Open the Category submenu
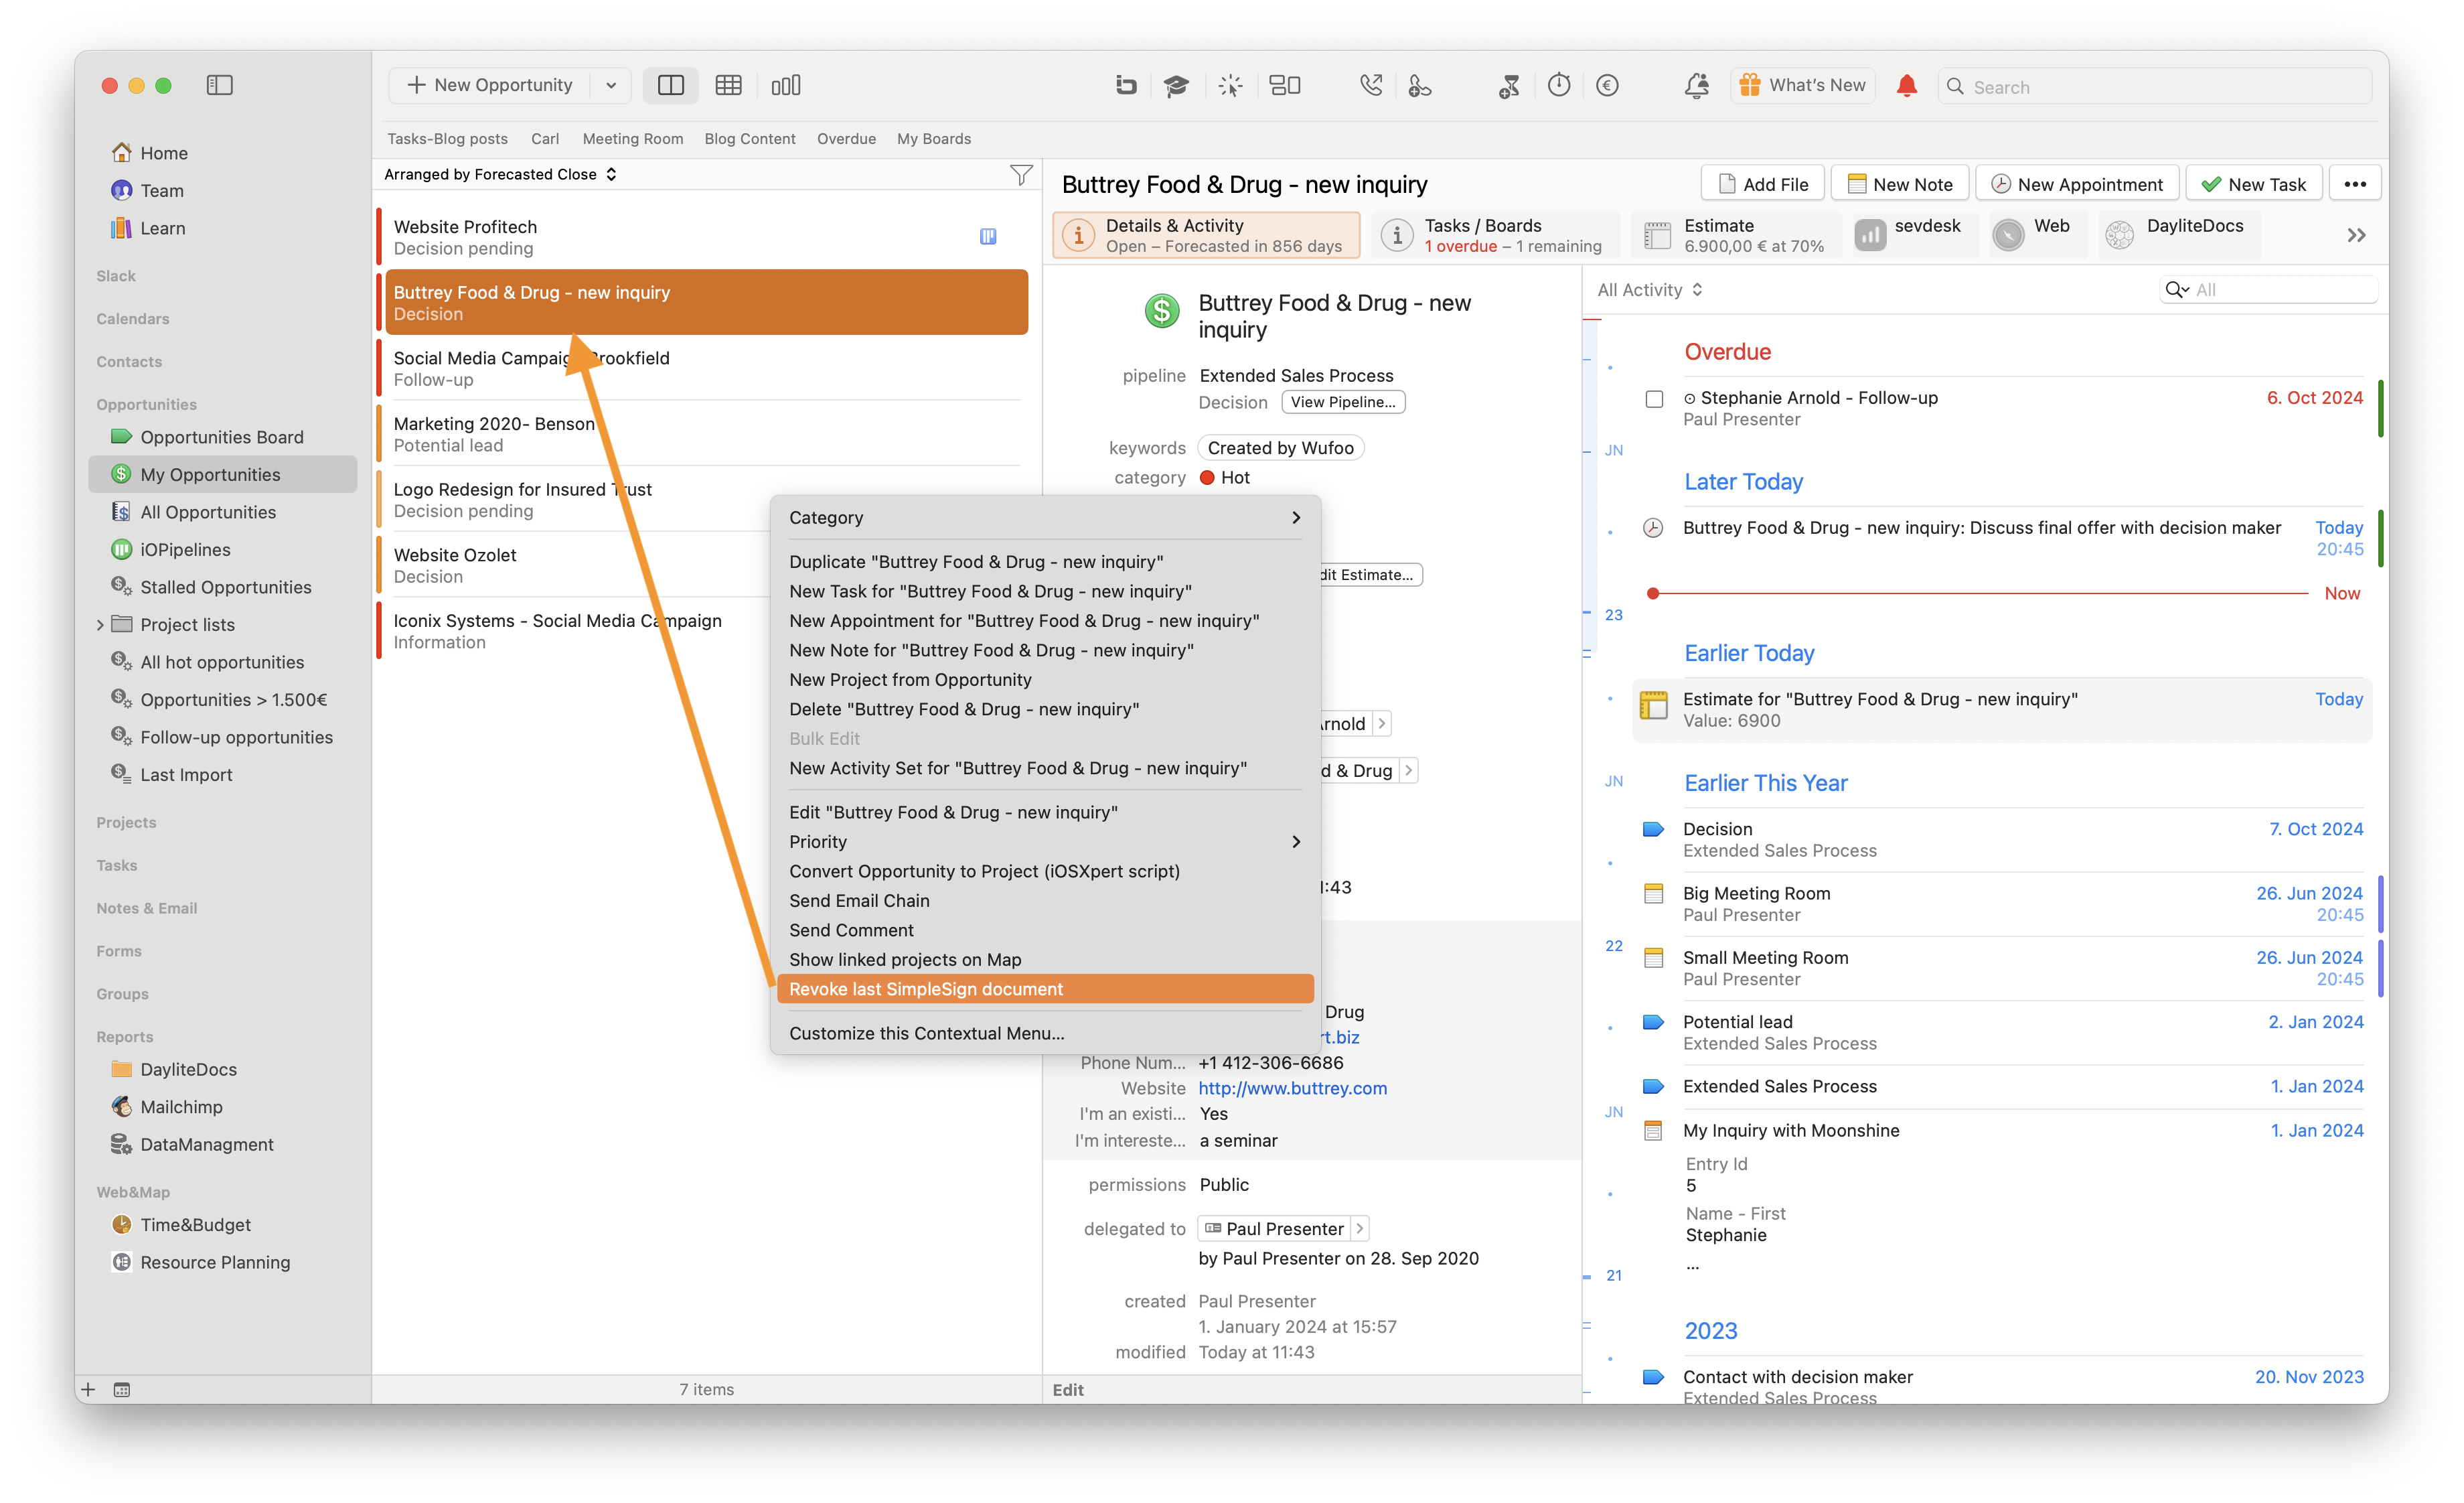The width and height of the screenshot is (2464, 1503). [x=1045, y=517]
